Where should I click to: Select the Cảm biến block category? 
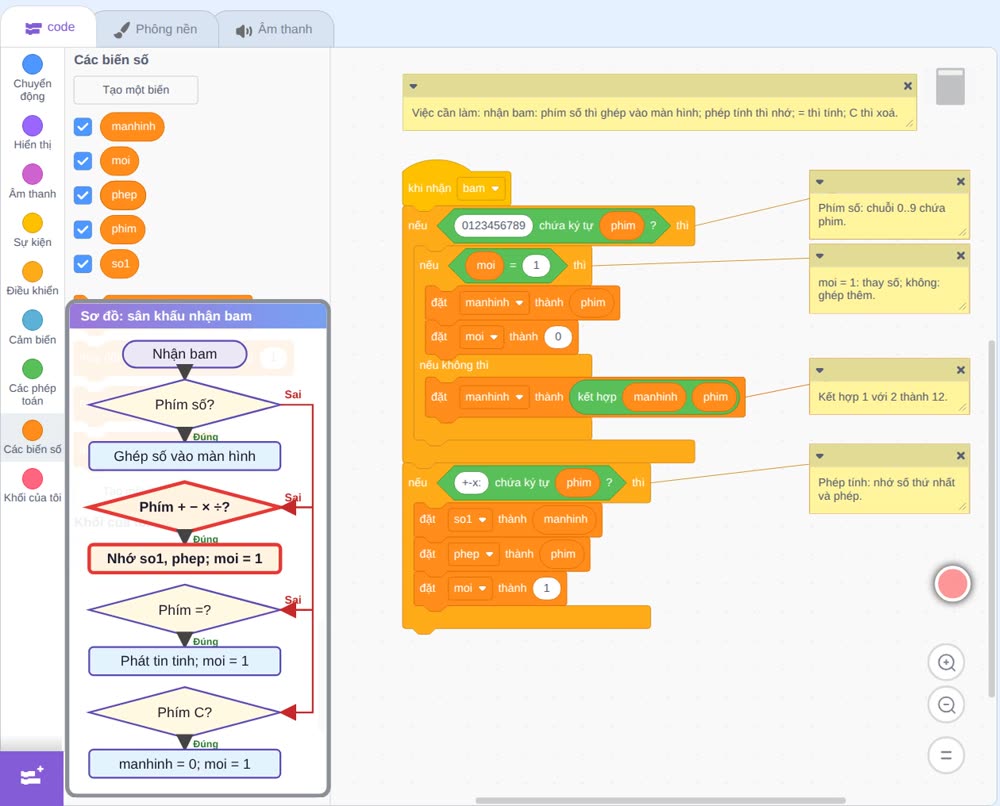(33, 328)
